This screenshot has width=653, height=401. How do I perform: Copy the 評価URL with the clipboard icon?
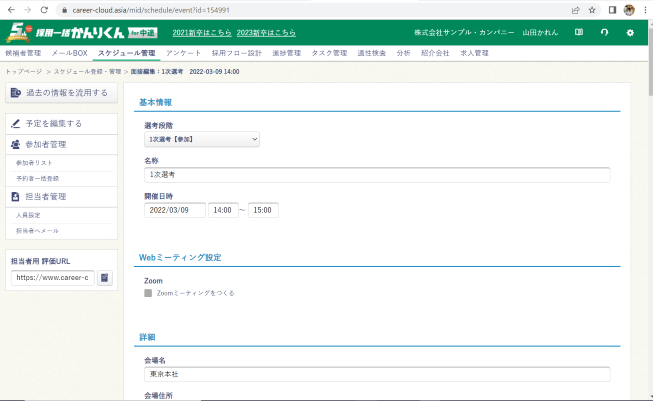click(x=106, y=277)
